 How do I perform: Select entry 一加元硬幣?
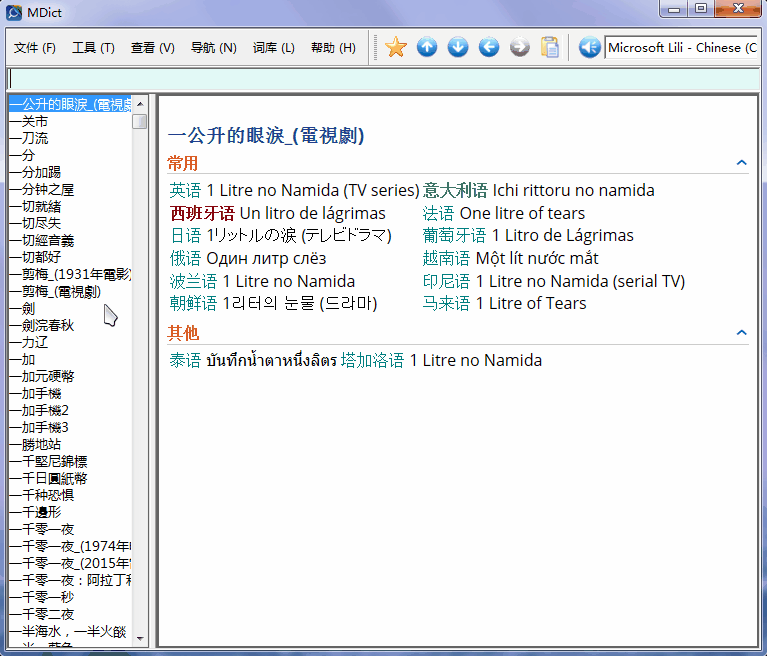click(42, 376)
